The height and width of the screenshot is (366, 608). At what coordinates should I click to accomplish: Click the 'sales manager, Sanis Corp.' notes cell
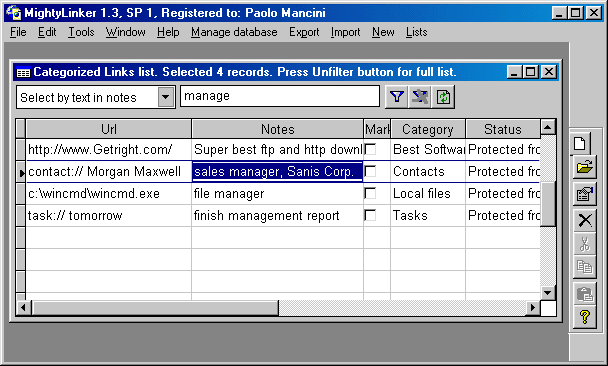pos(278,171)
